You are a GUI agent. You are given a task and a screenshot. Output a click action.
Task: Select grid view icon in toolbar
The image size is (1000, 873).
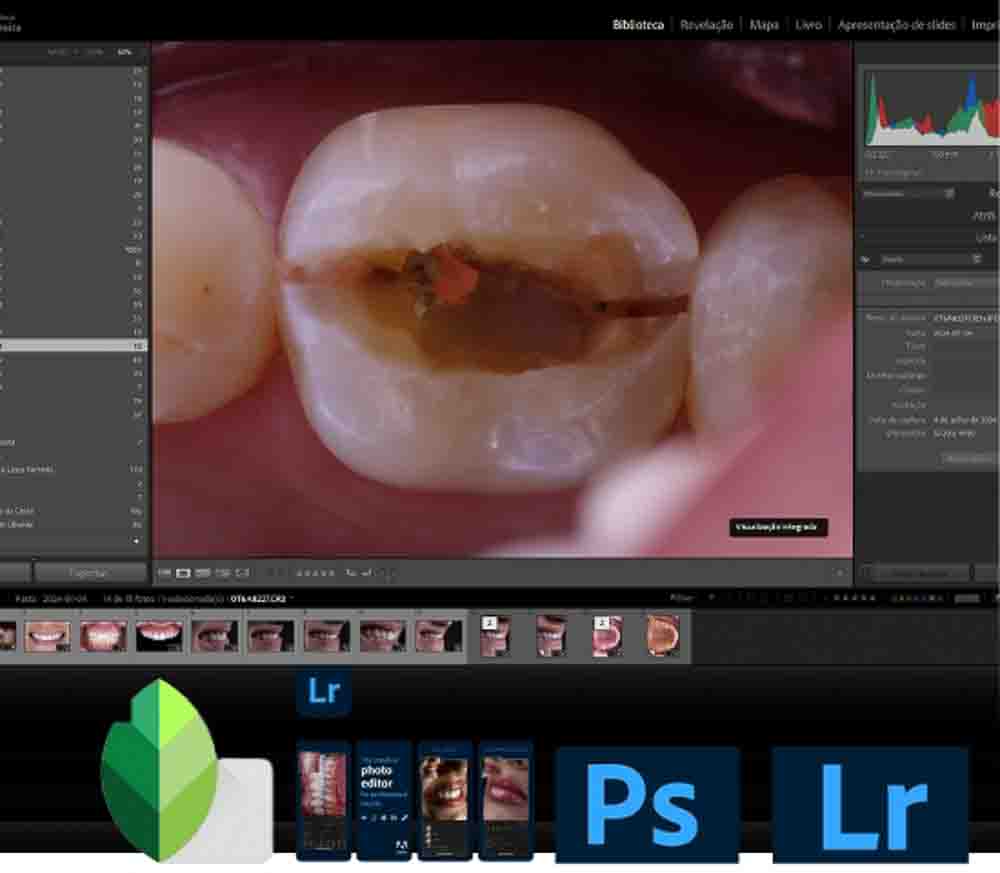pyautogui.click(x=165, y=573)
